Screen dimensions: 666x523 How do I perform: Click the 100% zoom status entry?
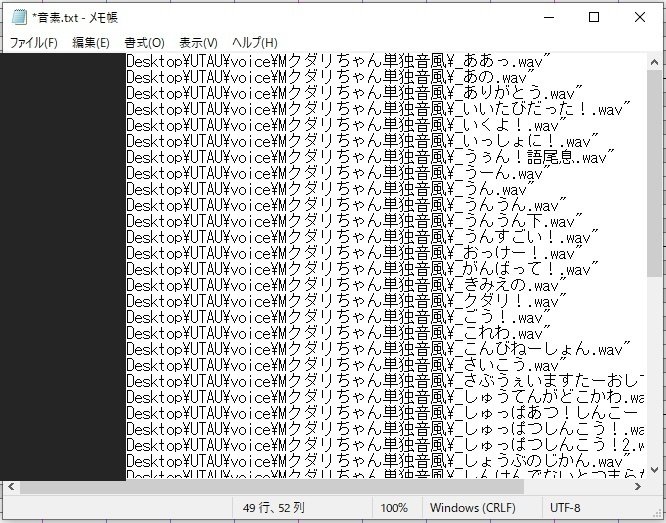(394, 508)
